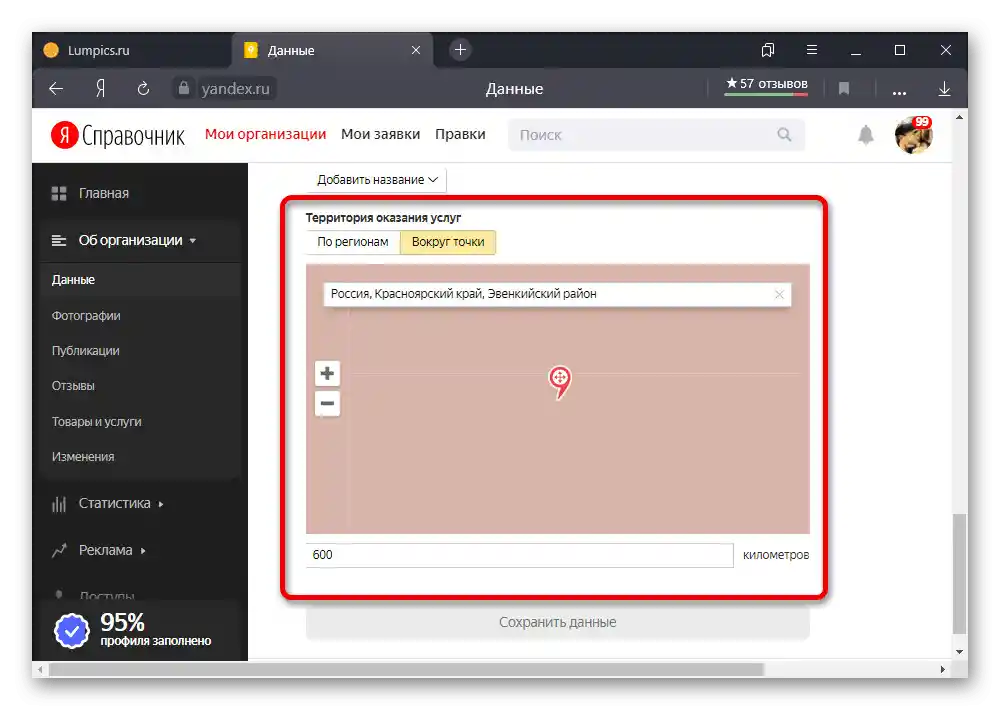1000x710 pixels.
Task: Expand the Статистика sidebar section
Action: pyautogui.click(x=113, y=503)
